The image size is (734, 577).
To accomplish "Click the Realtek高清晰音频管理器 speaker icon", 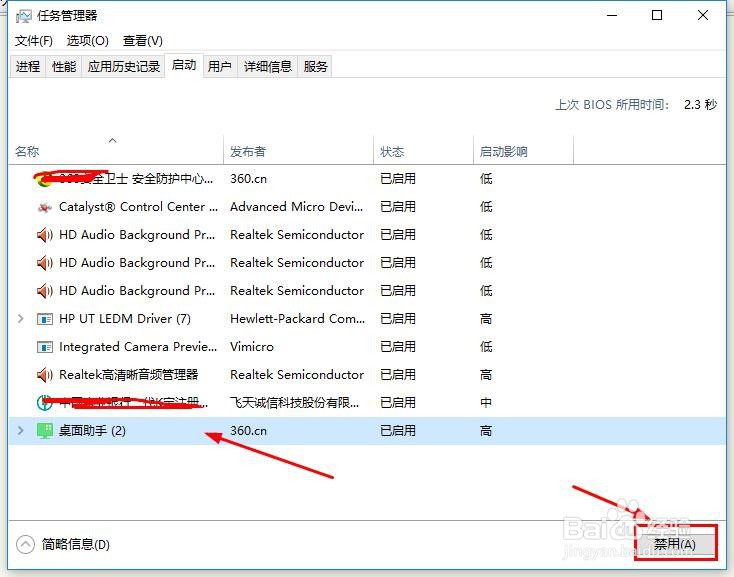I will click(x=44, y=375).
